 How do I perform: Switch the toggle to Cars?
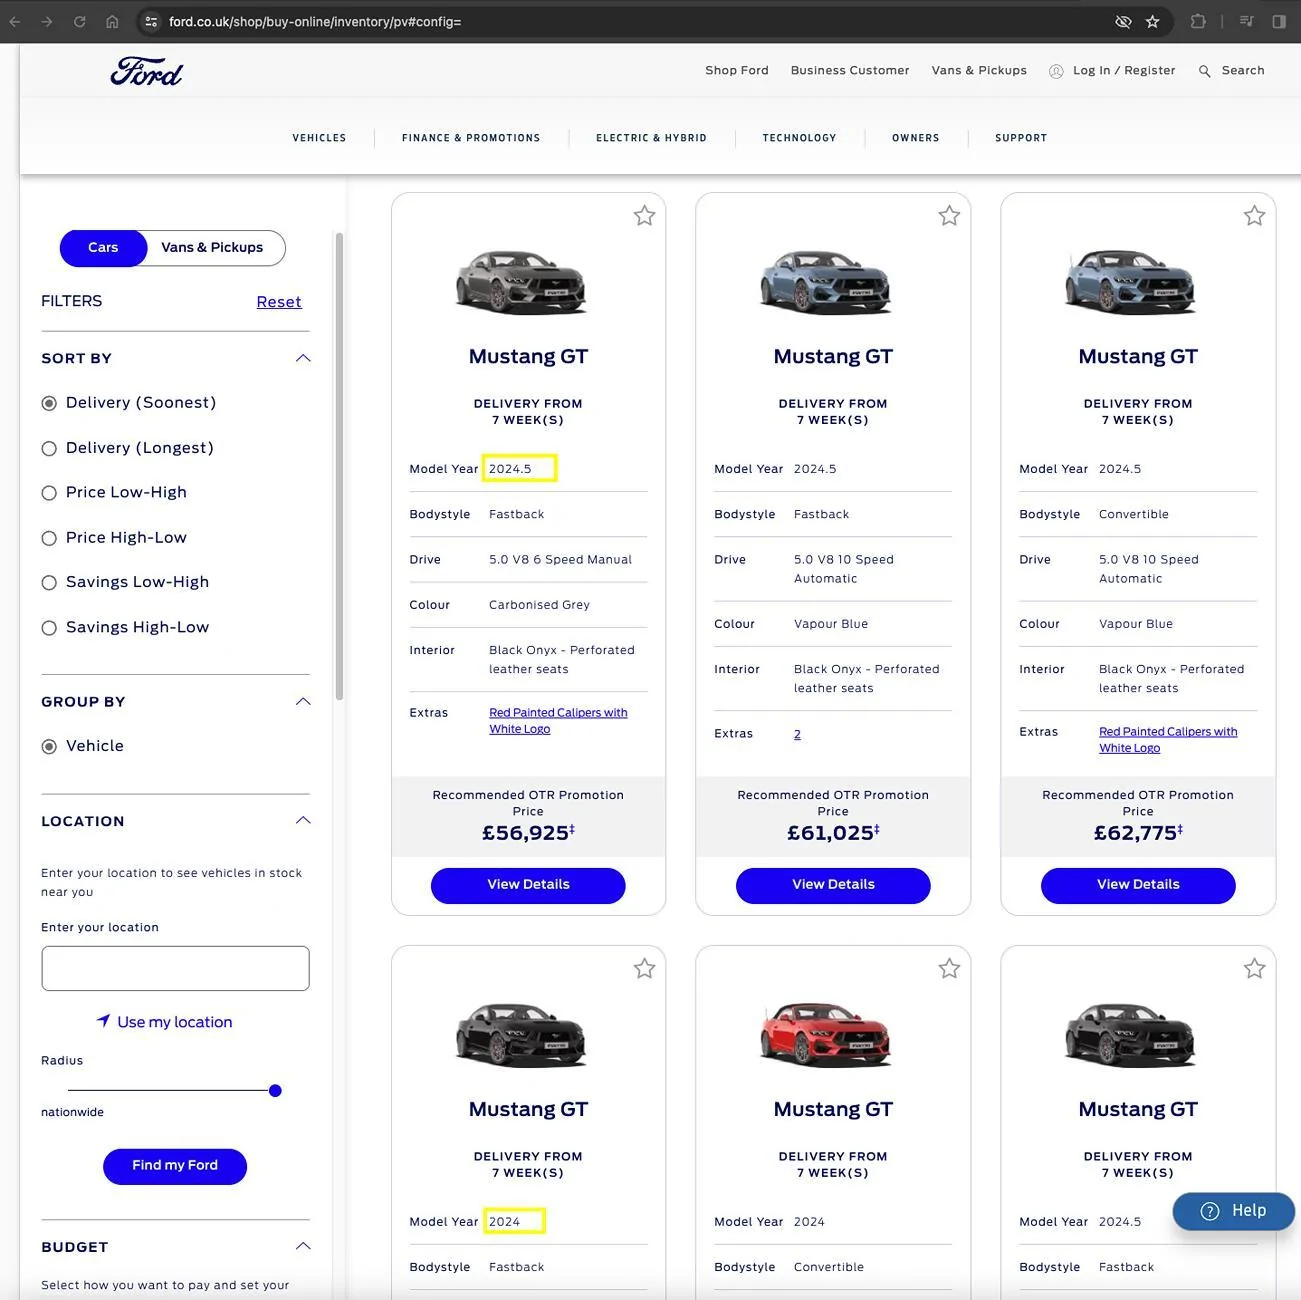click(103, 248)
